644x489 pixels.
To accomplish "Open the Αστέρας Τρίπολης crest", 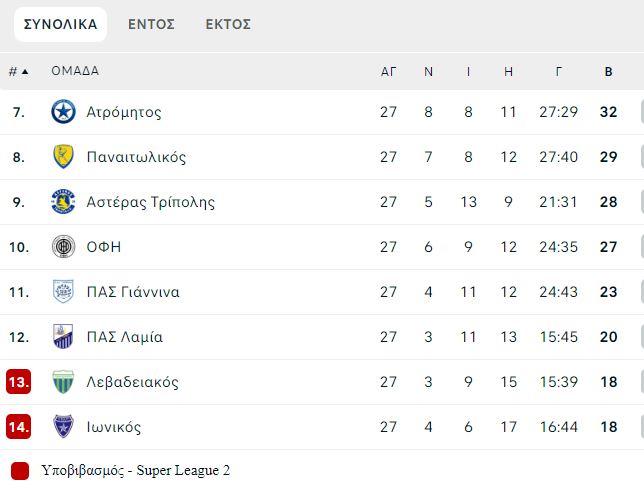I will 63,202.
